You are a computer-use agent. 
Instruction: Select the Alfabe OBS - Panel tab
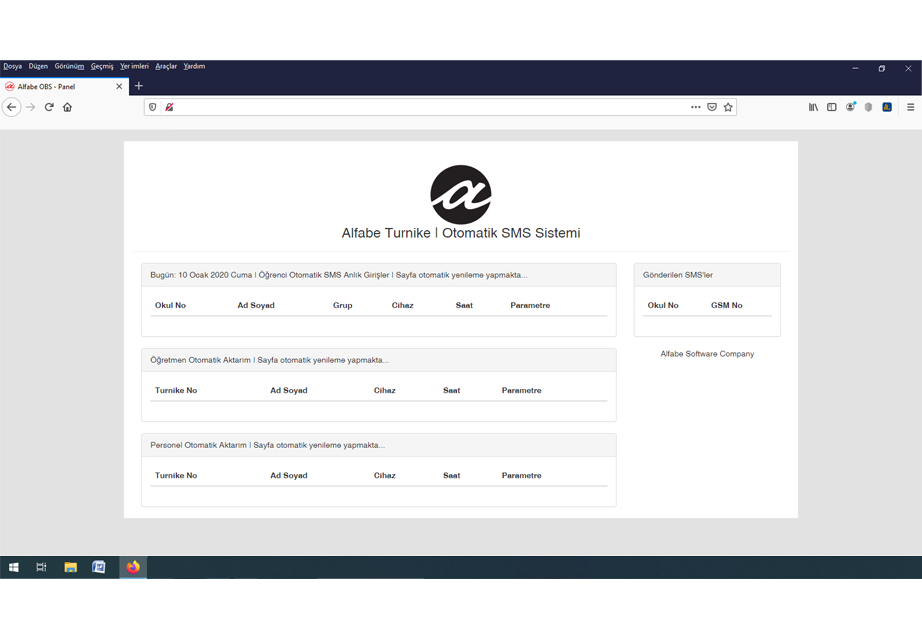click(x=64, y=86)
